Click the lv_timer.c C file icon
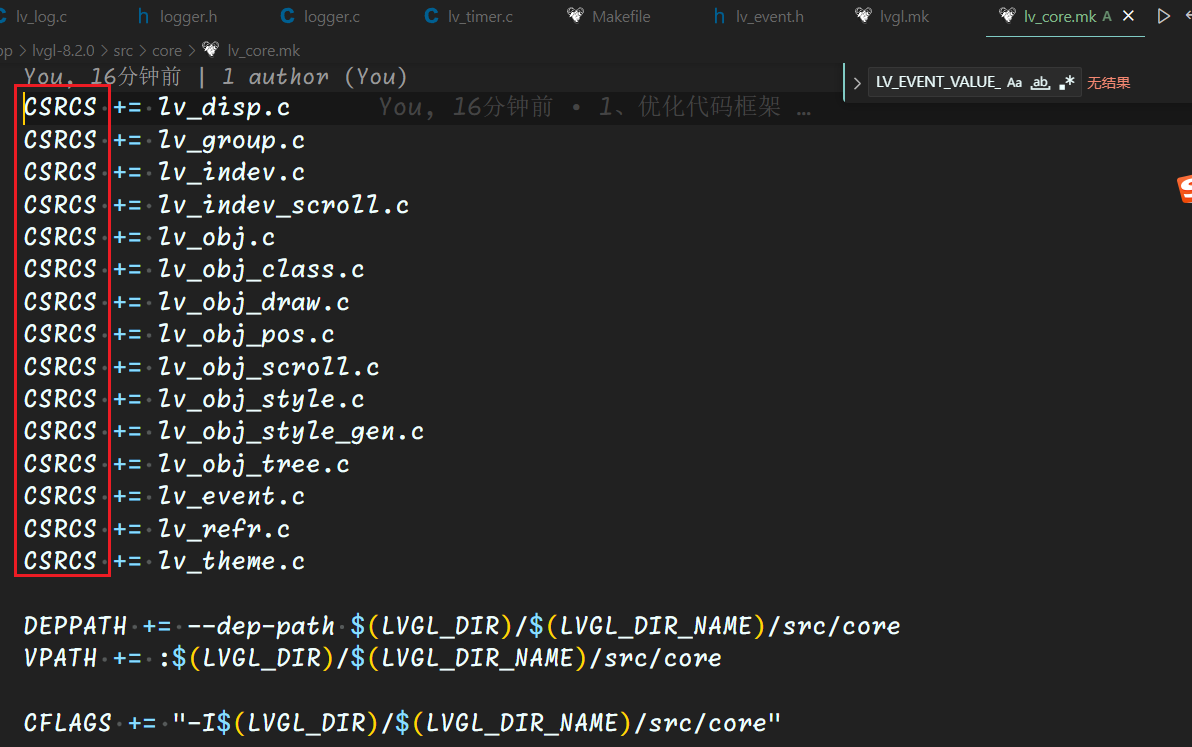 [431, 16]
